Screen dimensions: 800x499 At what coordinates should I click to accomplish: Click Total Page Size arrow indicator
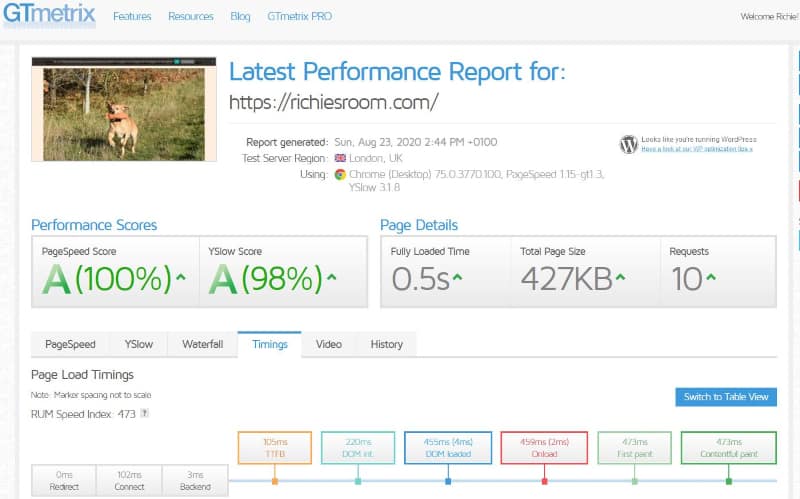620,277
